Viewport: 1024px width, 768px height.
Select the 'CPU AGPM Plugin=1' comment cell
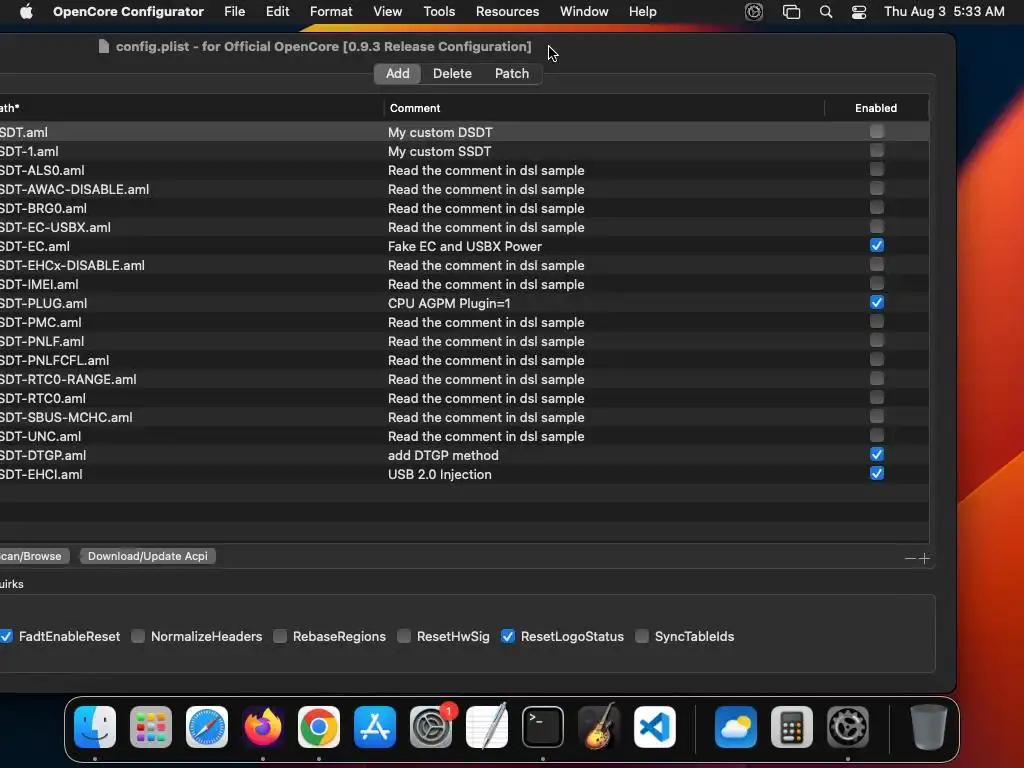pos(604,304)
